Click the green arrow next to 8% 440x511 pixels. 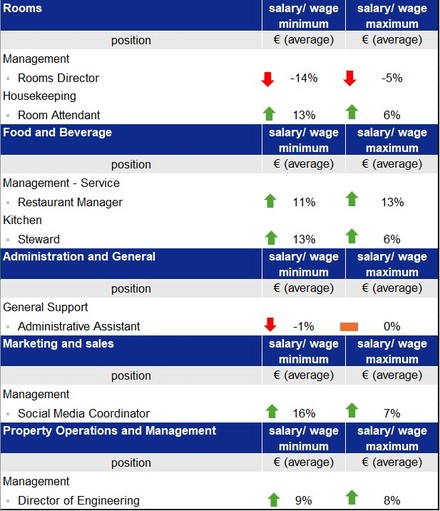click(352, 497)
